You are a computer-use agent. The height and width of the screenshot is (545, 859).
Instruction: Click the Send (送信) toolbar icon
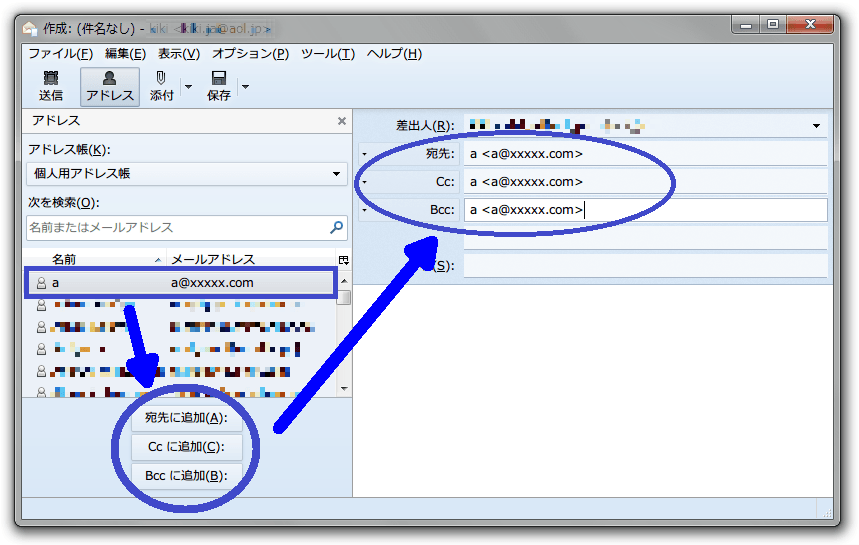point(50,86)
